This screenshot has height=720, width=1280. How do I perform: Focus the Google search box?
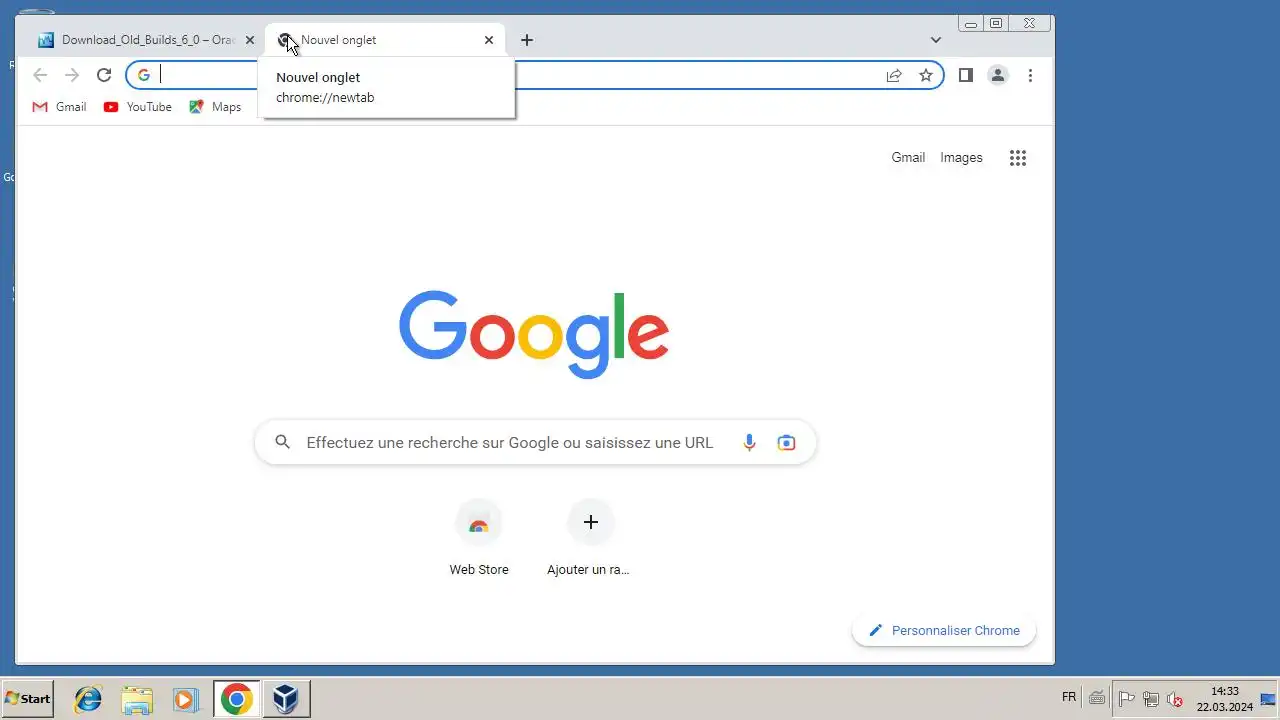(536, 442)
